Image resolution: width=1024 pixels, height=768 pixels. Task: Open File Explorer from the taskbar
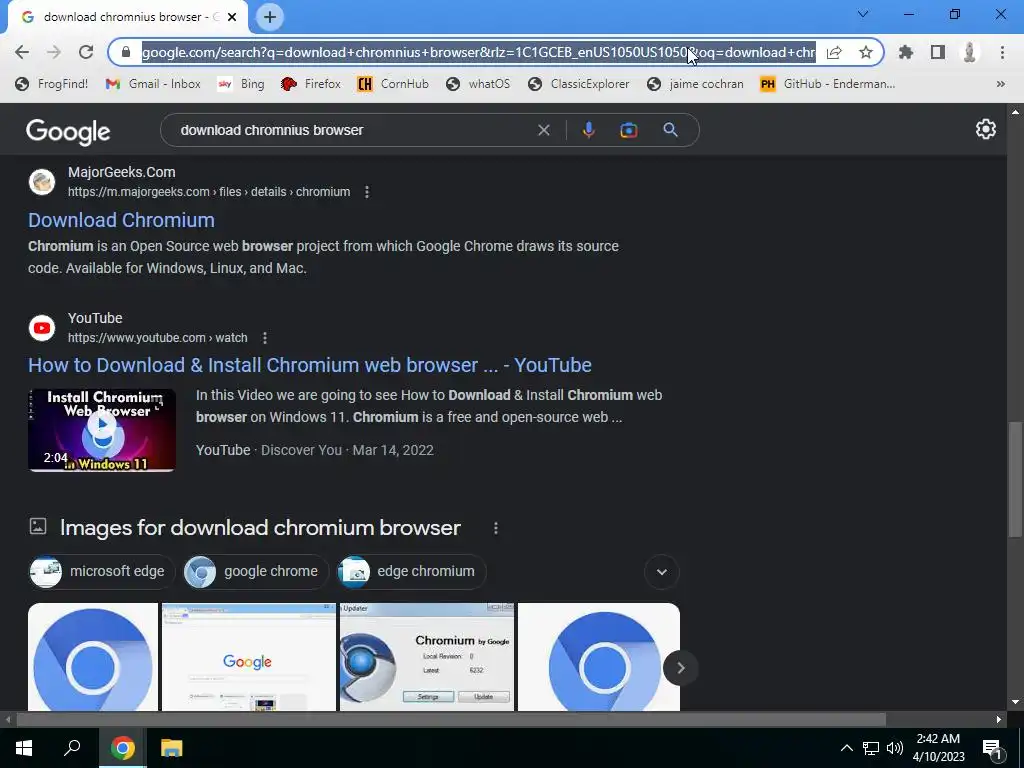(x=172, y=748)
